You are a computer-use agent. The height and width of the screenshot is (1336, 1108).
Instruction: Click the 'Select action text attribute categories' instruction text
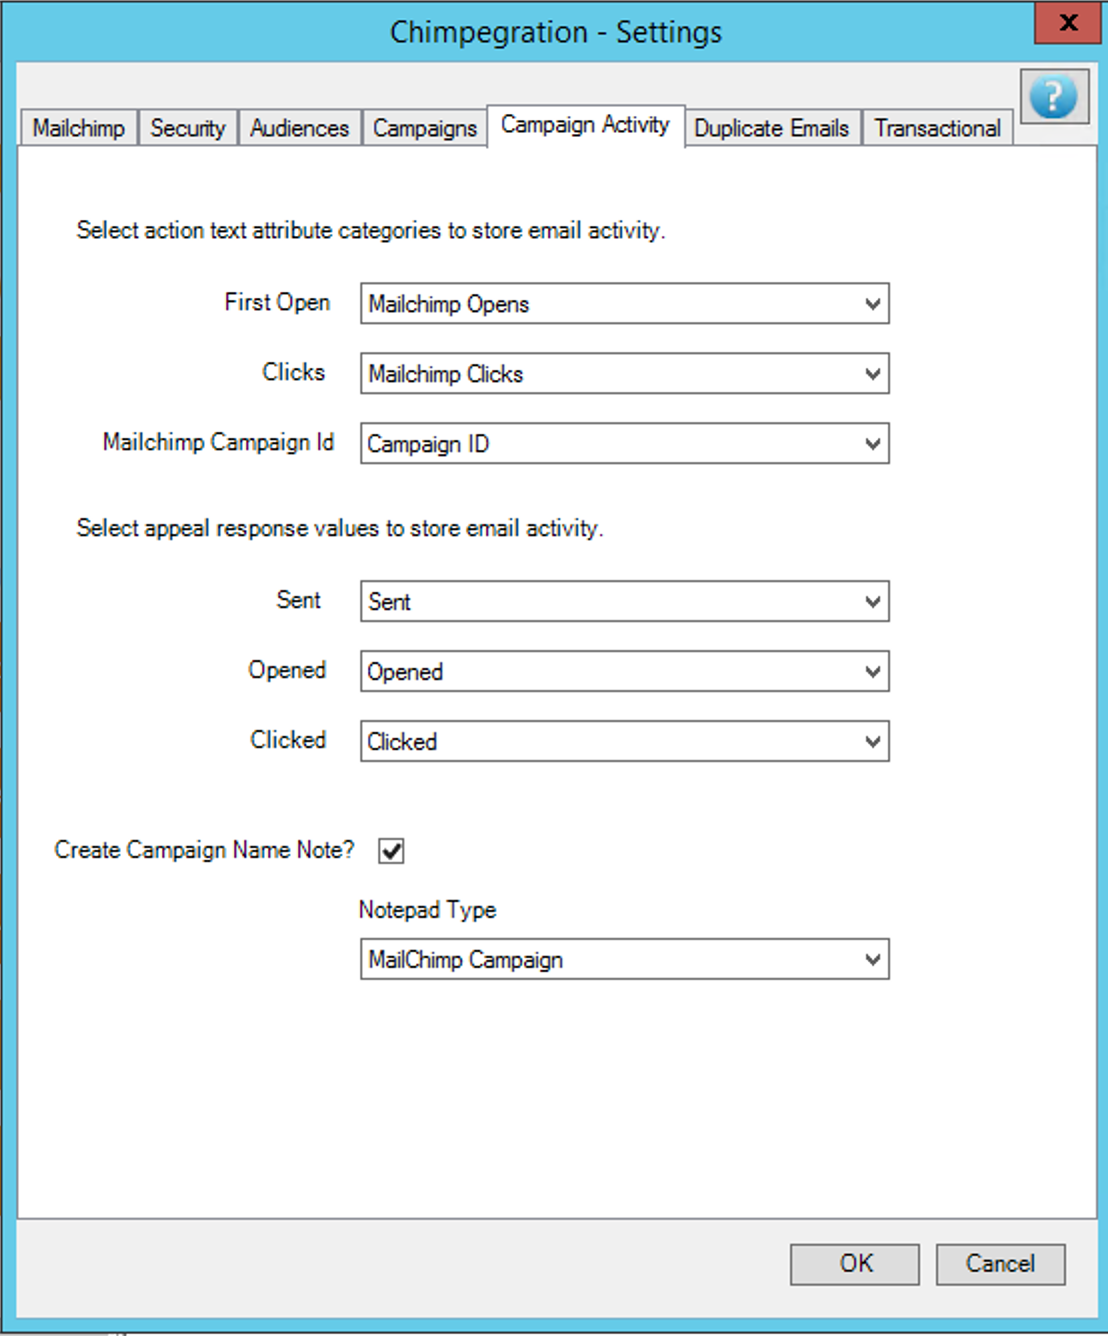(x=371, y=231)
